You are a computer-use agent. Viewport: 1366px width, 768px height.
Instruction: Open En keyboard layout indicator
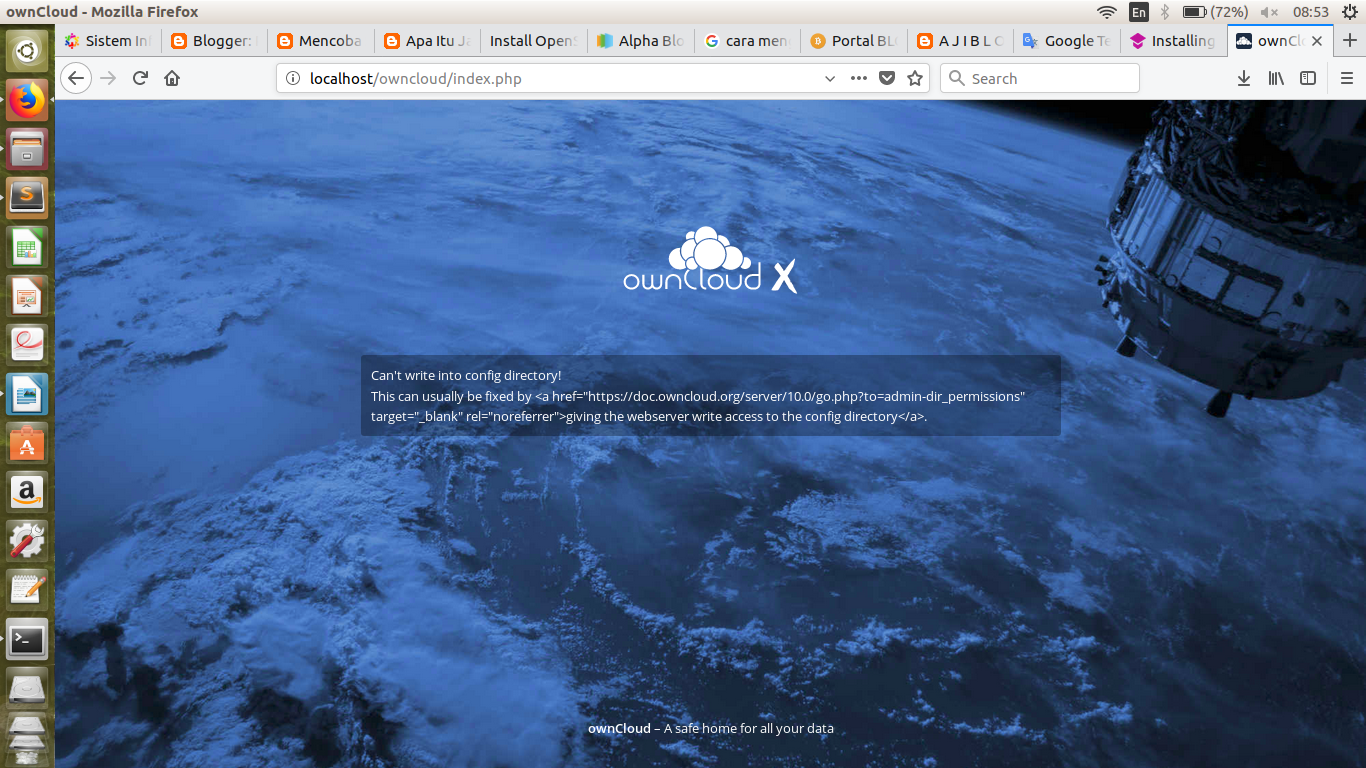[1139, 12]
